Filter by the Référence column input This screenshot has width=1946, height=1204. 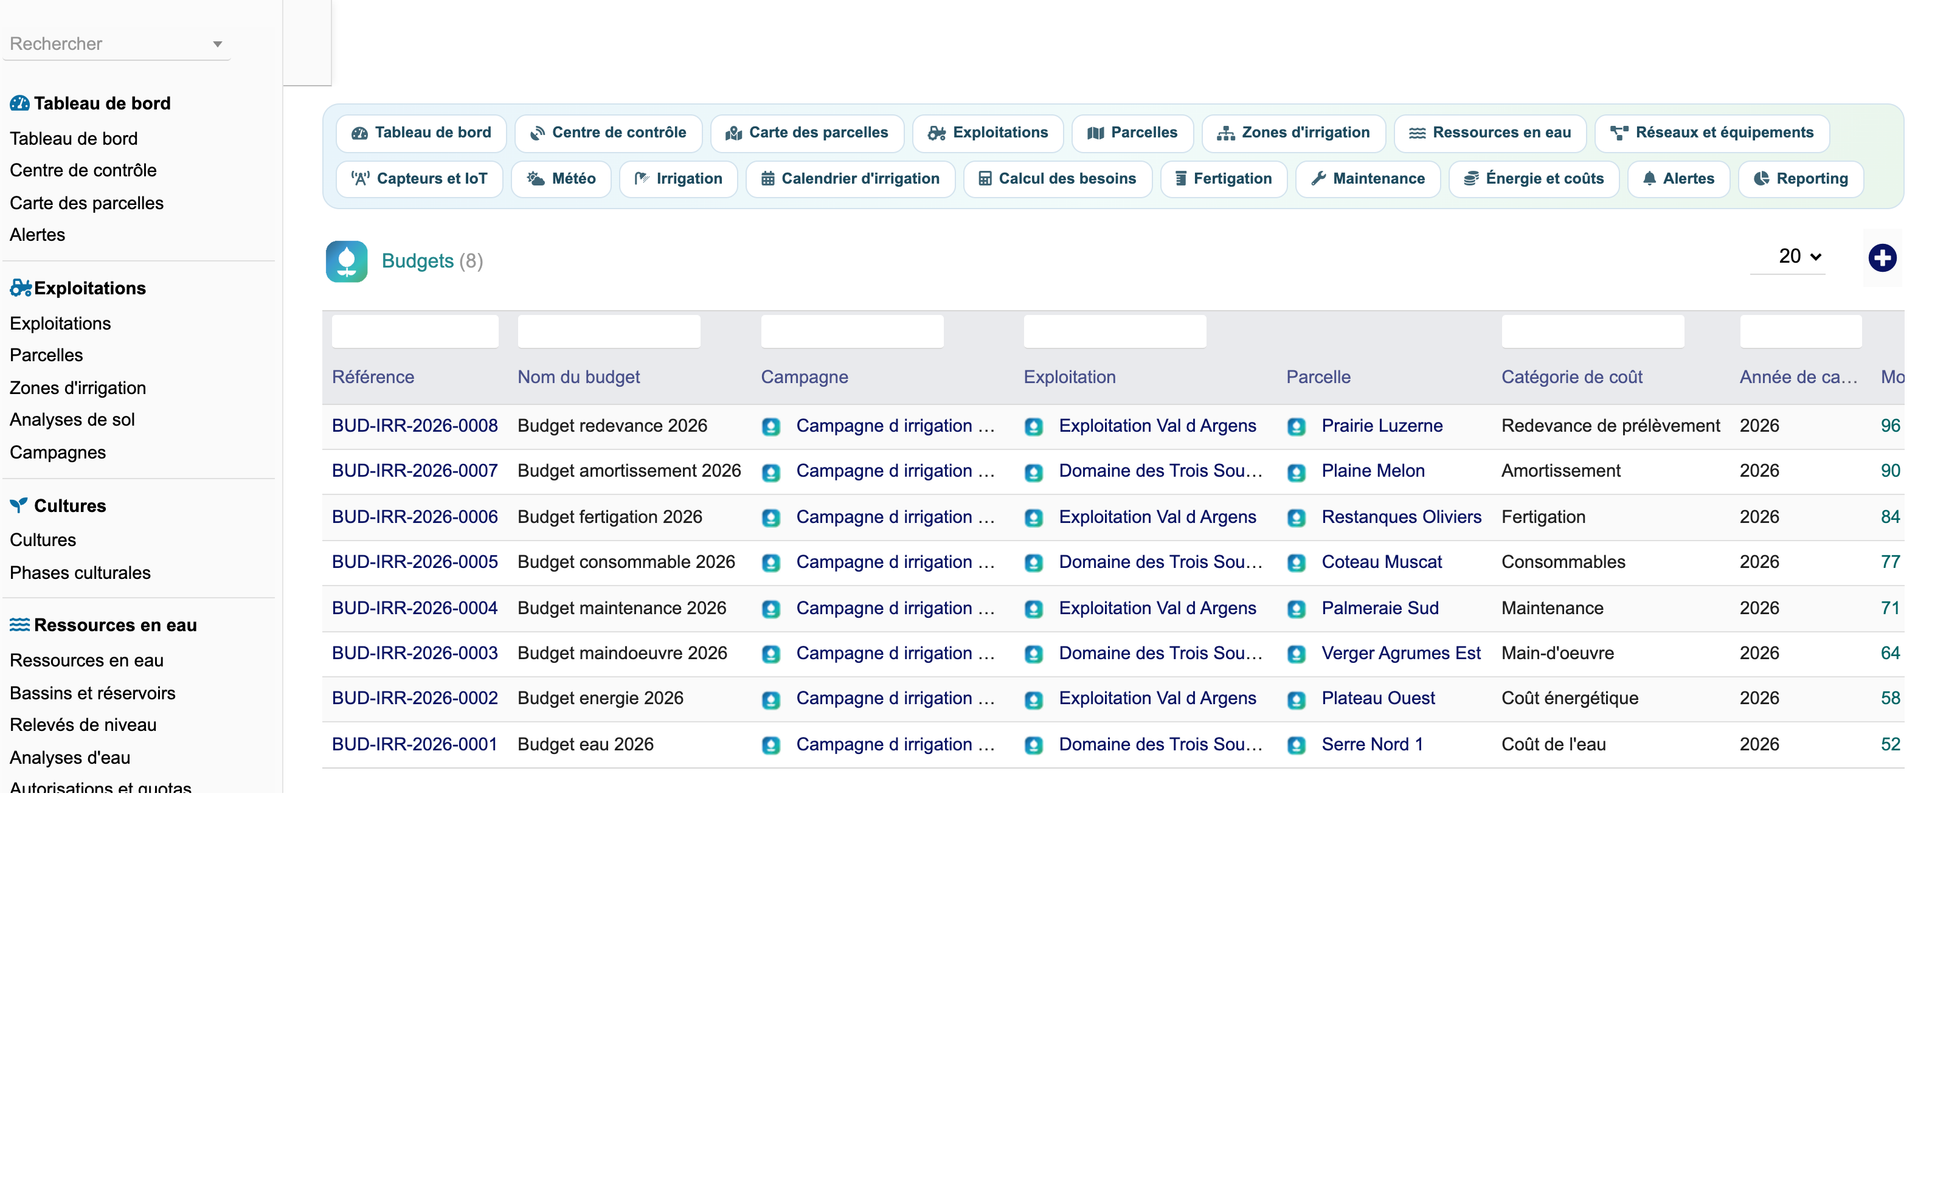point(415,331)
